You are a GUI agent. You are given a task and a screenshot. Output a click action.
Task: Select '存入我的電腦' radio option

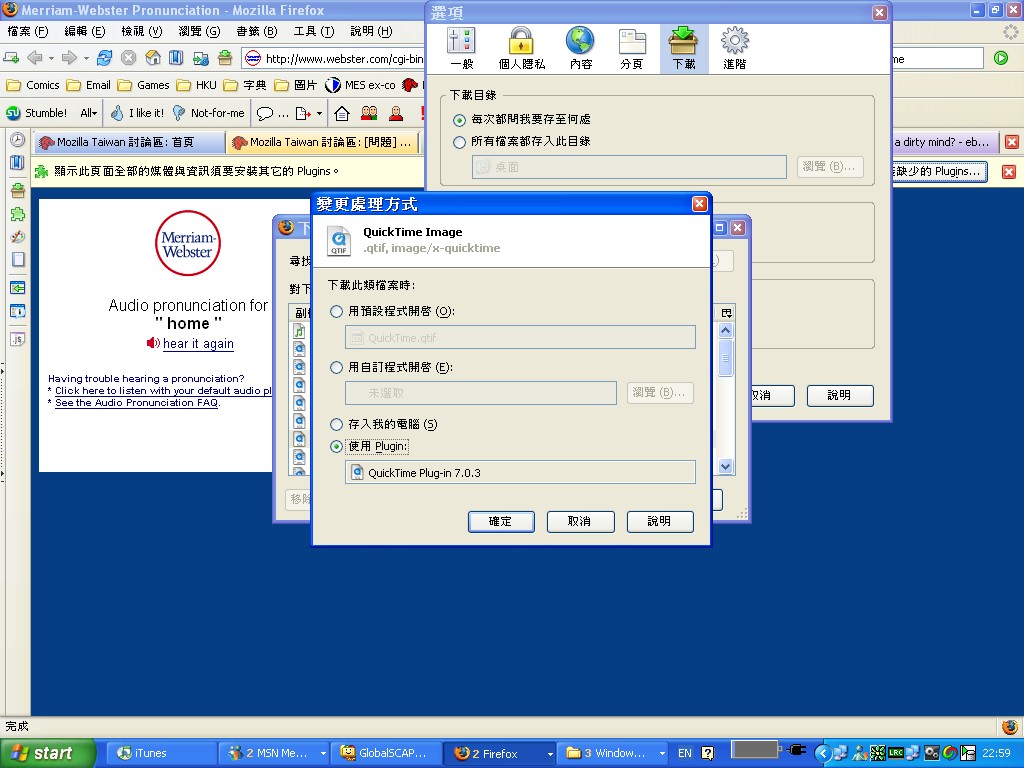pyautogui.click(x=337, y=425)
